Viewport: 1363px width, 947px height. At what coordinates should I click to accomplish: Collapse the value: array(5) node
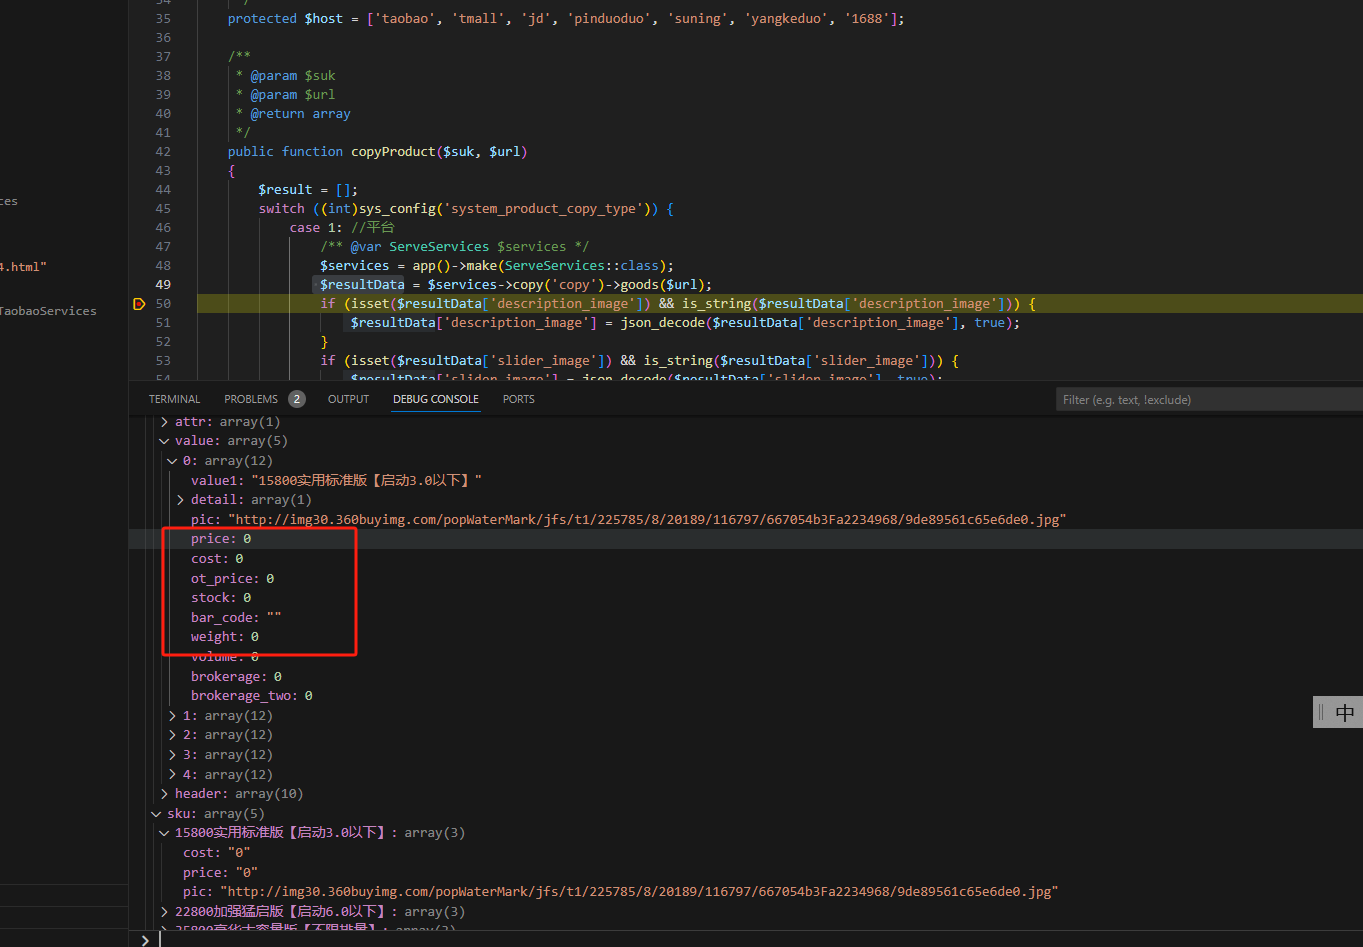(x=165, y=441)
